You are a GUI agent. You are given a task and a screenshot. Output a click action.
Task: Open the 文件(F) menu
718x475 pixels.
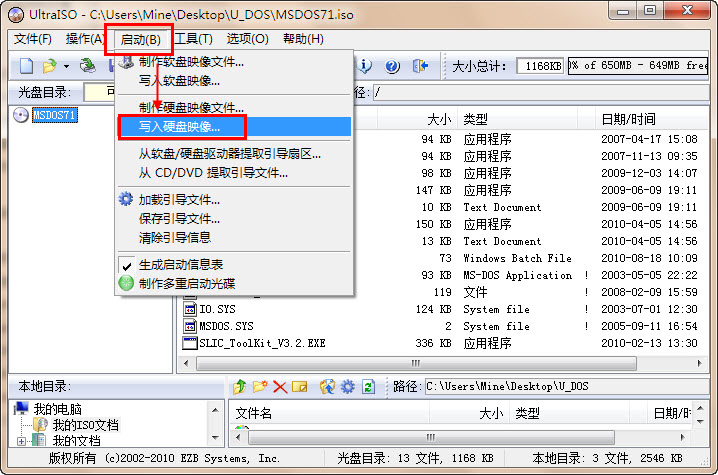[33, 39]
